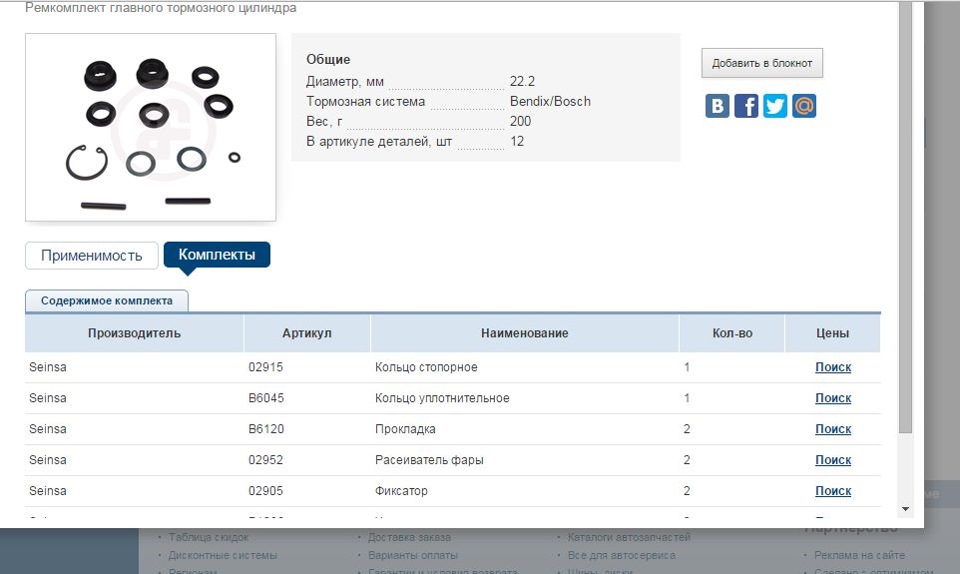Click the Артикул column header
Viewport: 960px width, 574px height.
pos(307,333)
